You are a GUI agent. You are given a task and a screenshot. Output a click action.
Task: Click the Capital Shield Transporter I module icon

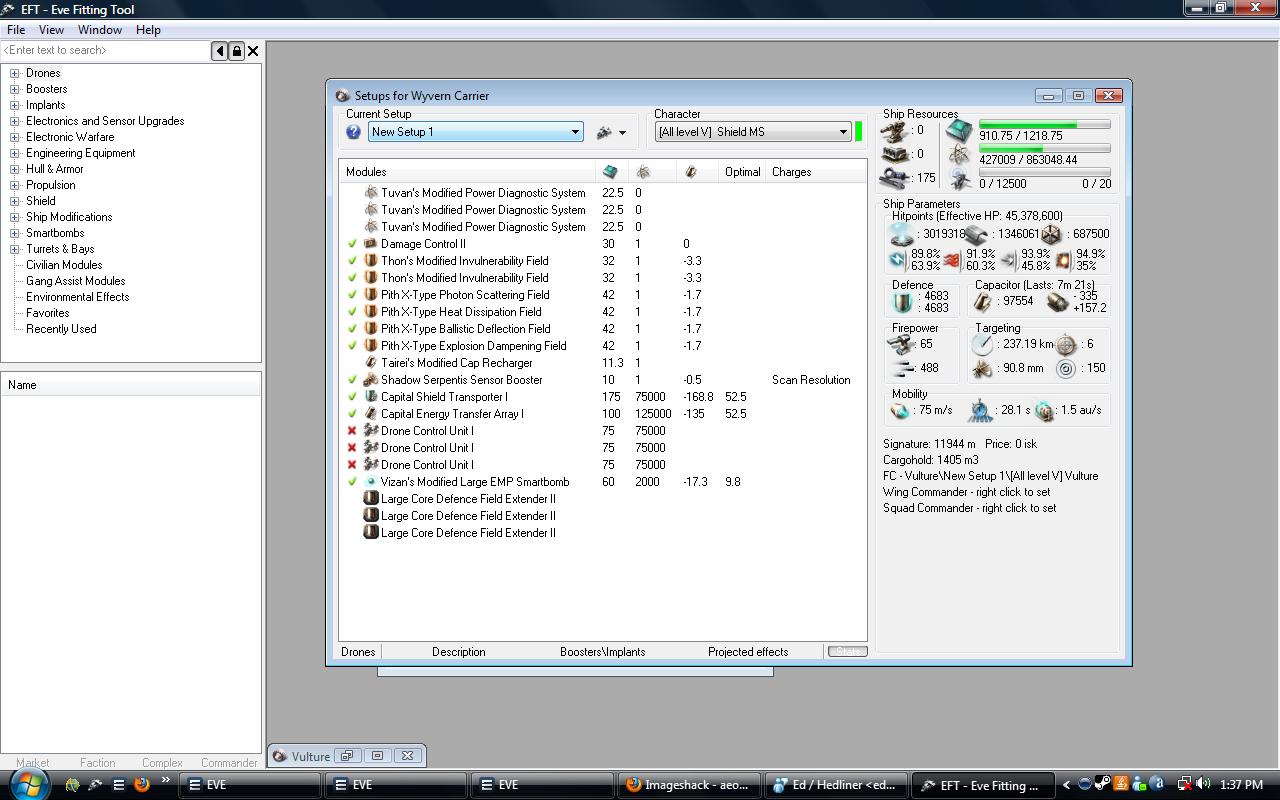(371, 397)
